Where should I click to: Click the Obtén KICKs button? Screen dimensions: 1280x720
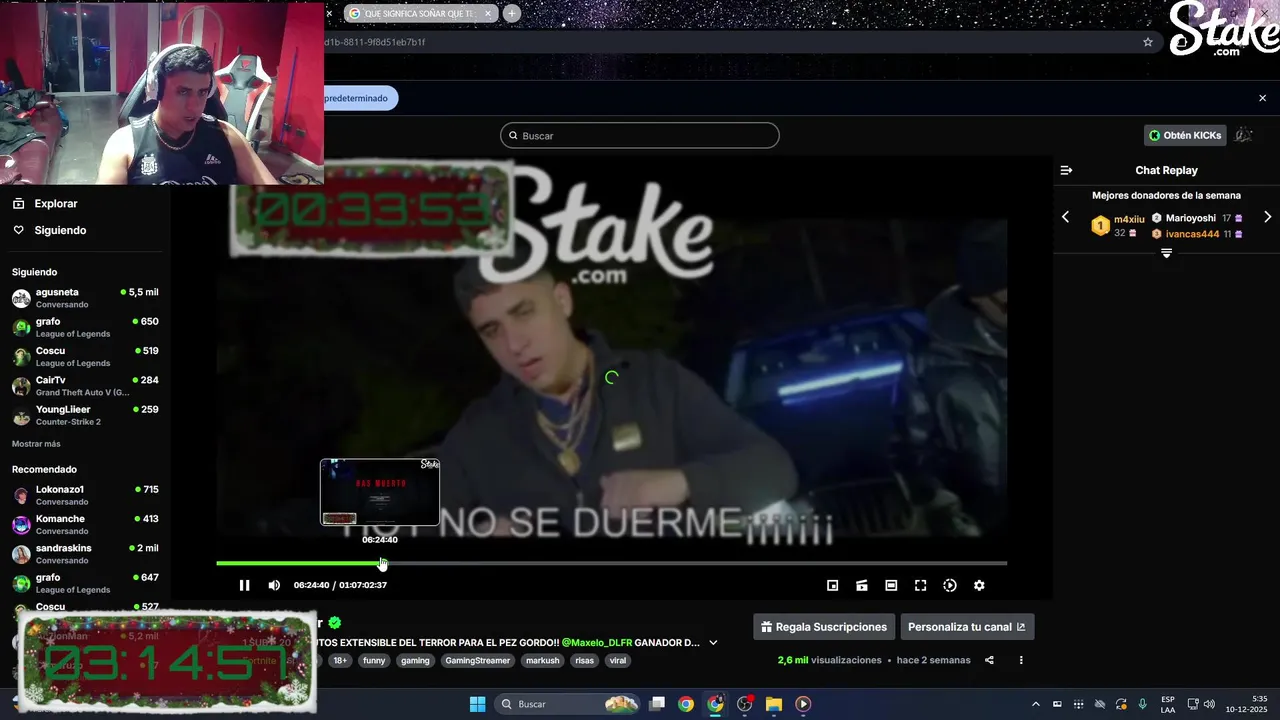point(1185,135)
